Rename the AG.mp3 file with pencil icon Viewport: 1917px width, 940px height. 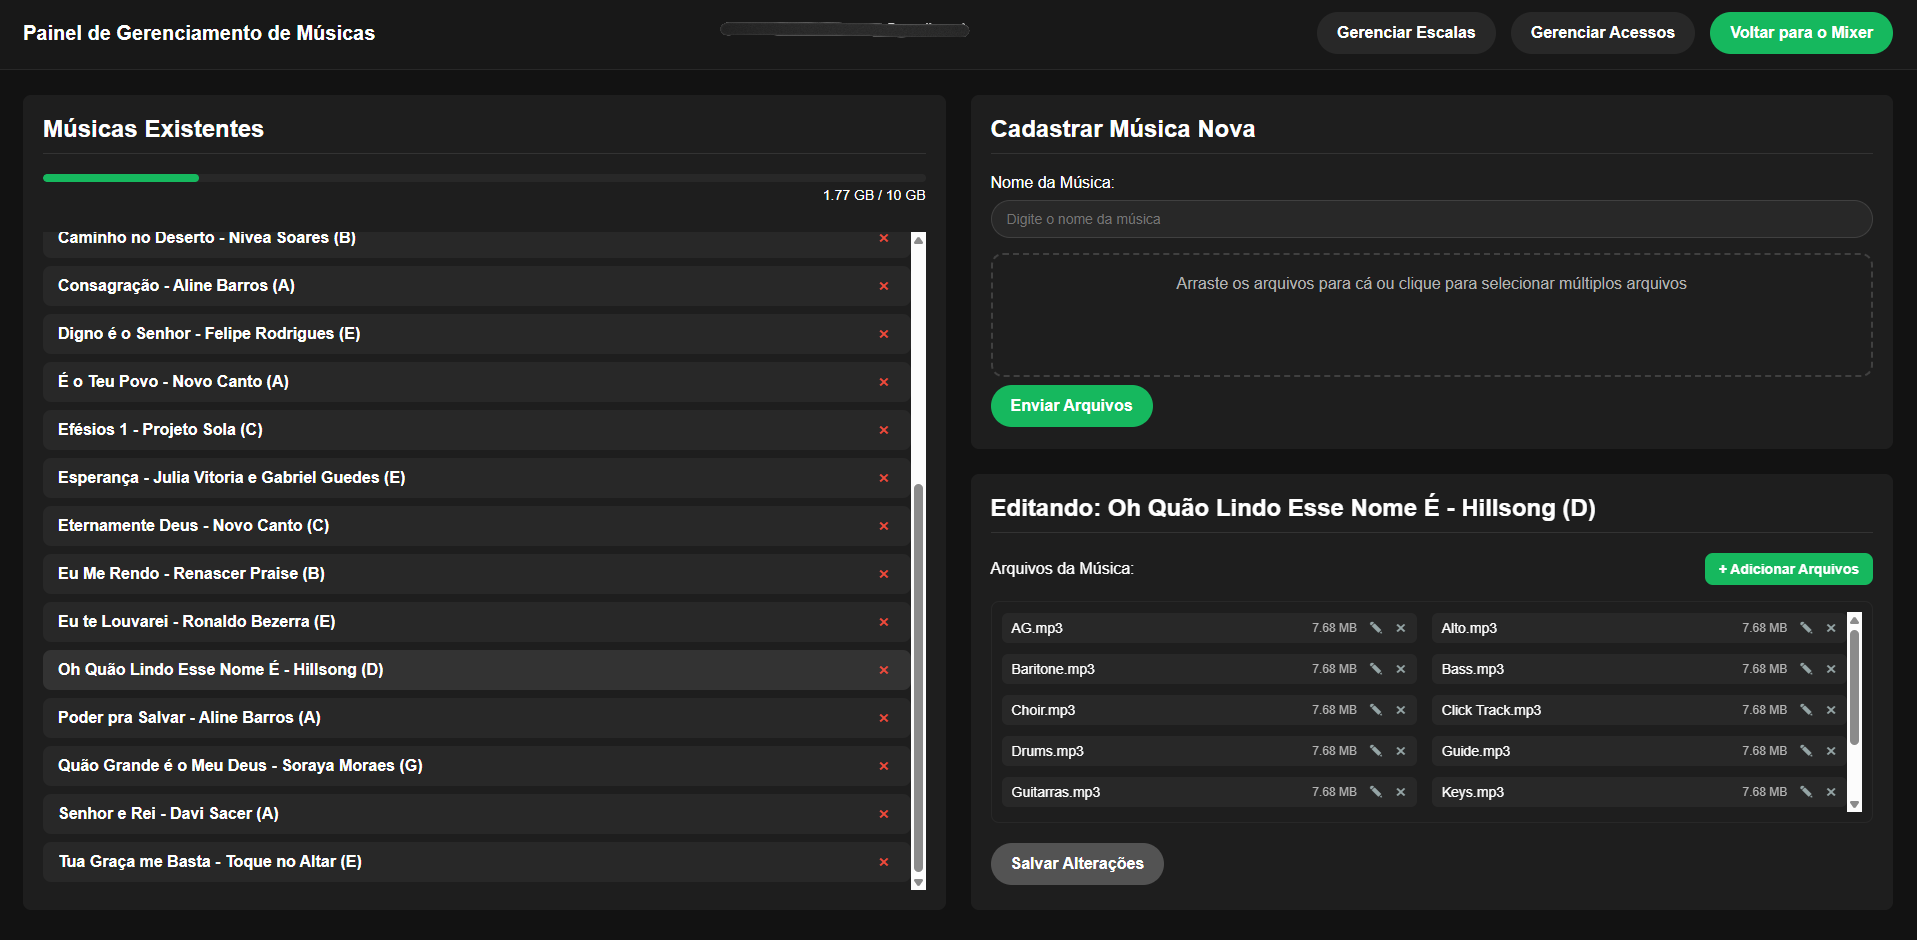pos(1375,628)
